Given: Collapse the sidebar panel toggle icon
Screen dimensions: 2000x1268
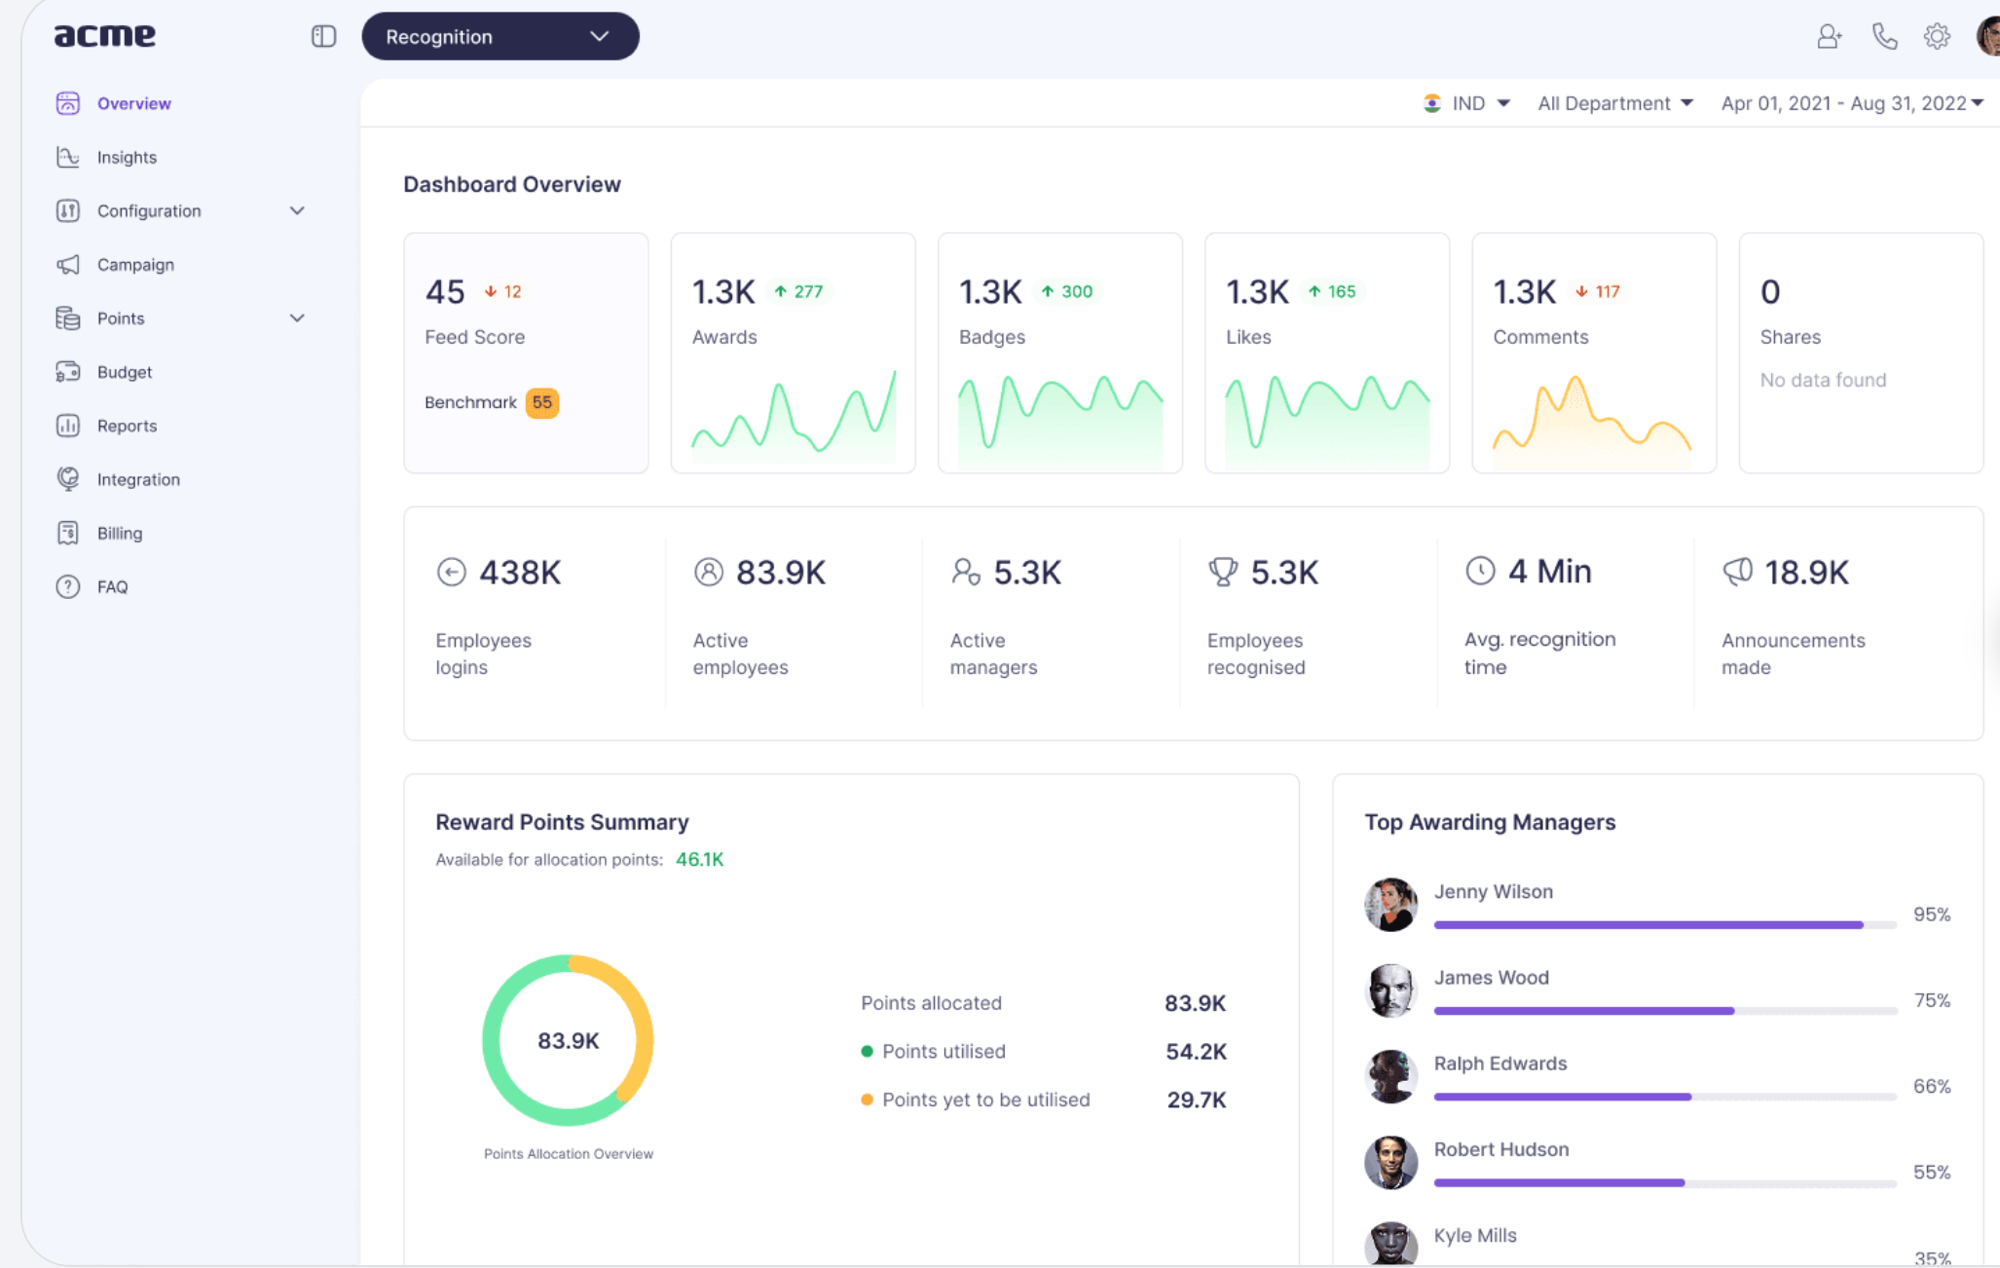Looking at the screenshot, I should pos(323,37).
